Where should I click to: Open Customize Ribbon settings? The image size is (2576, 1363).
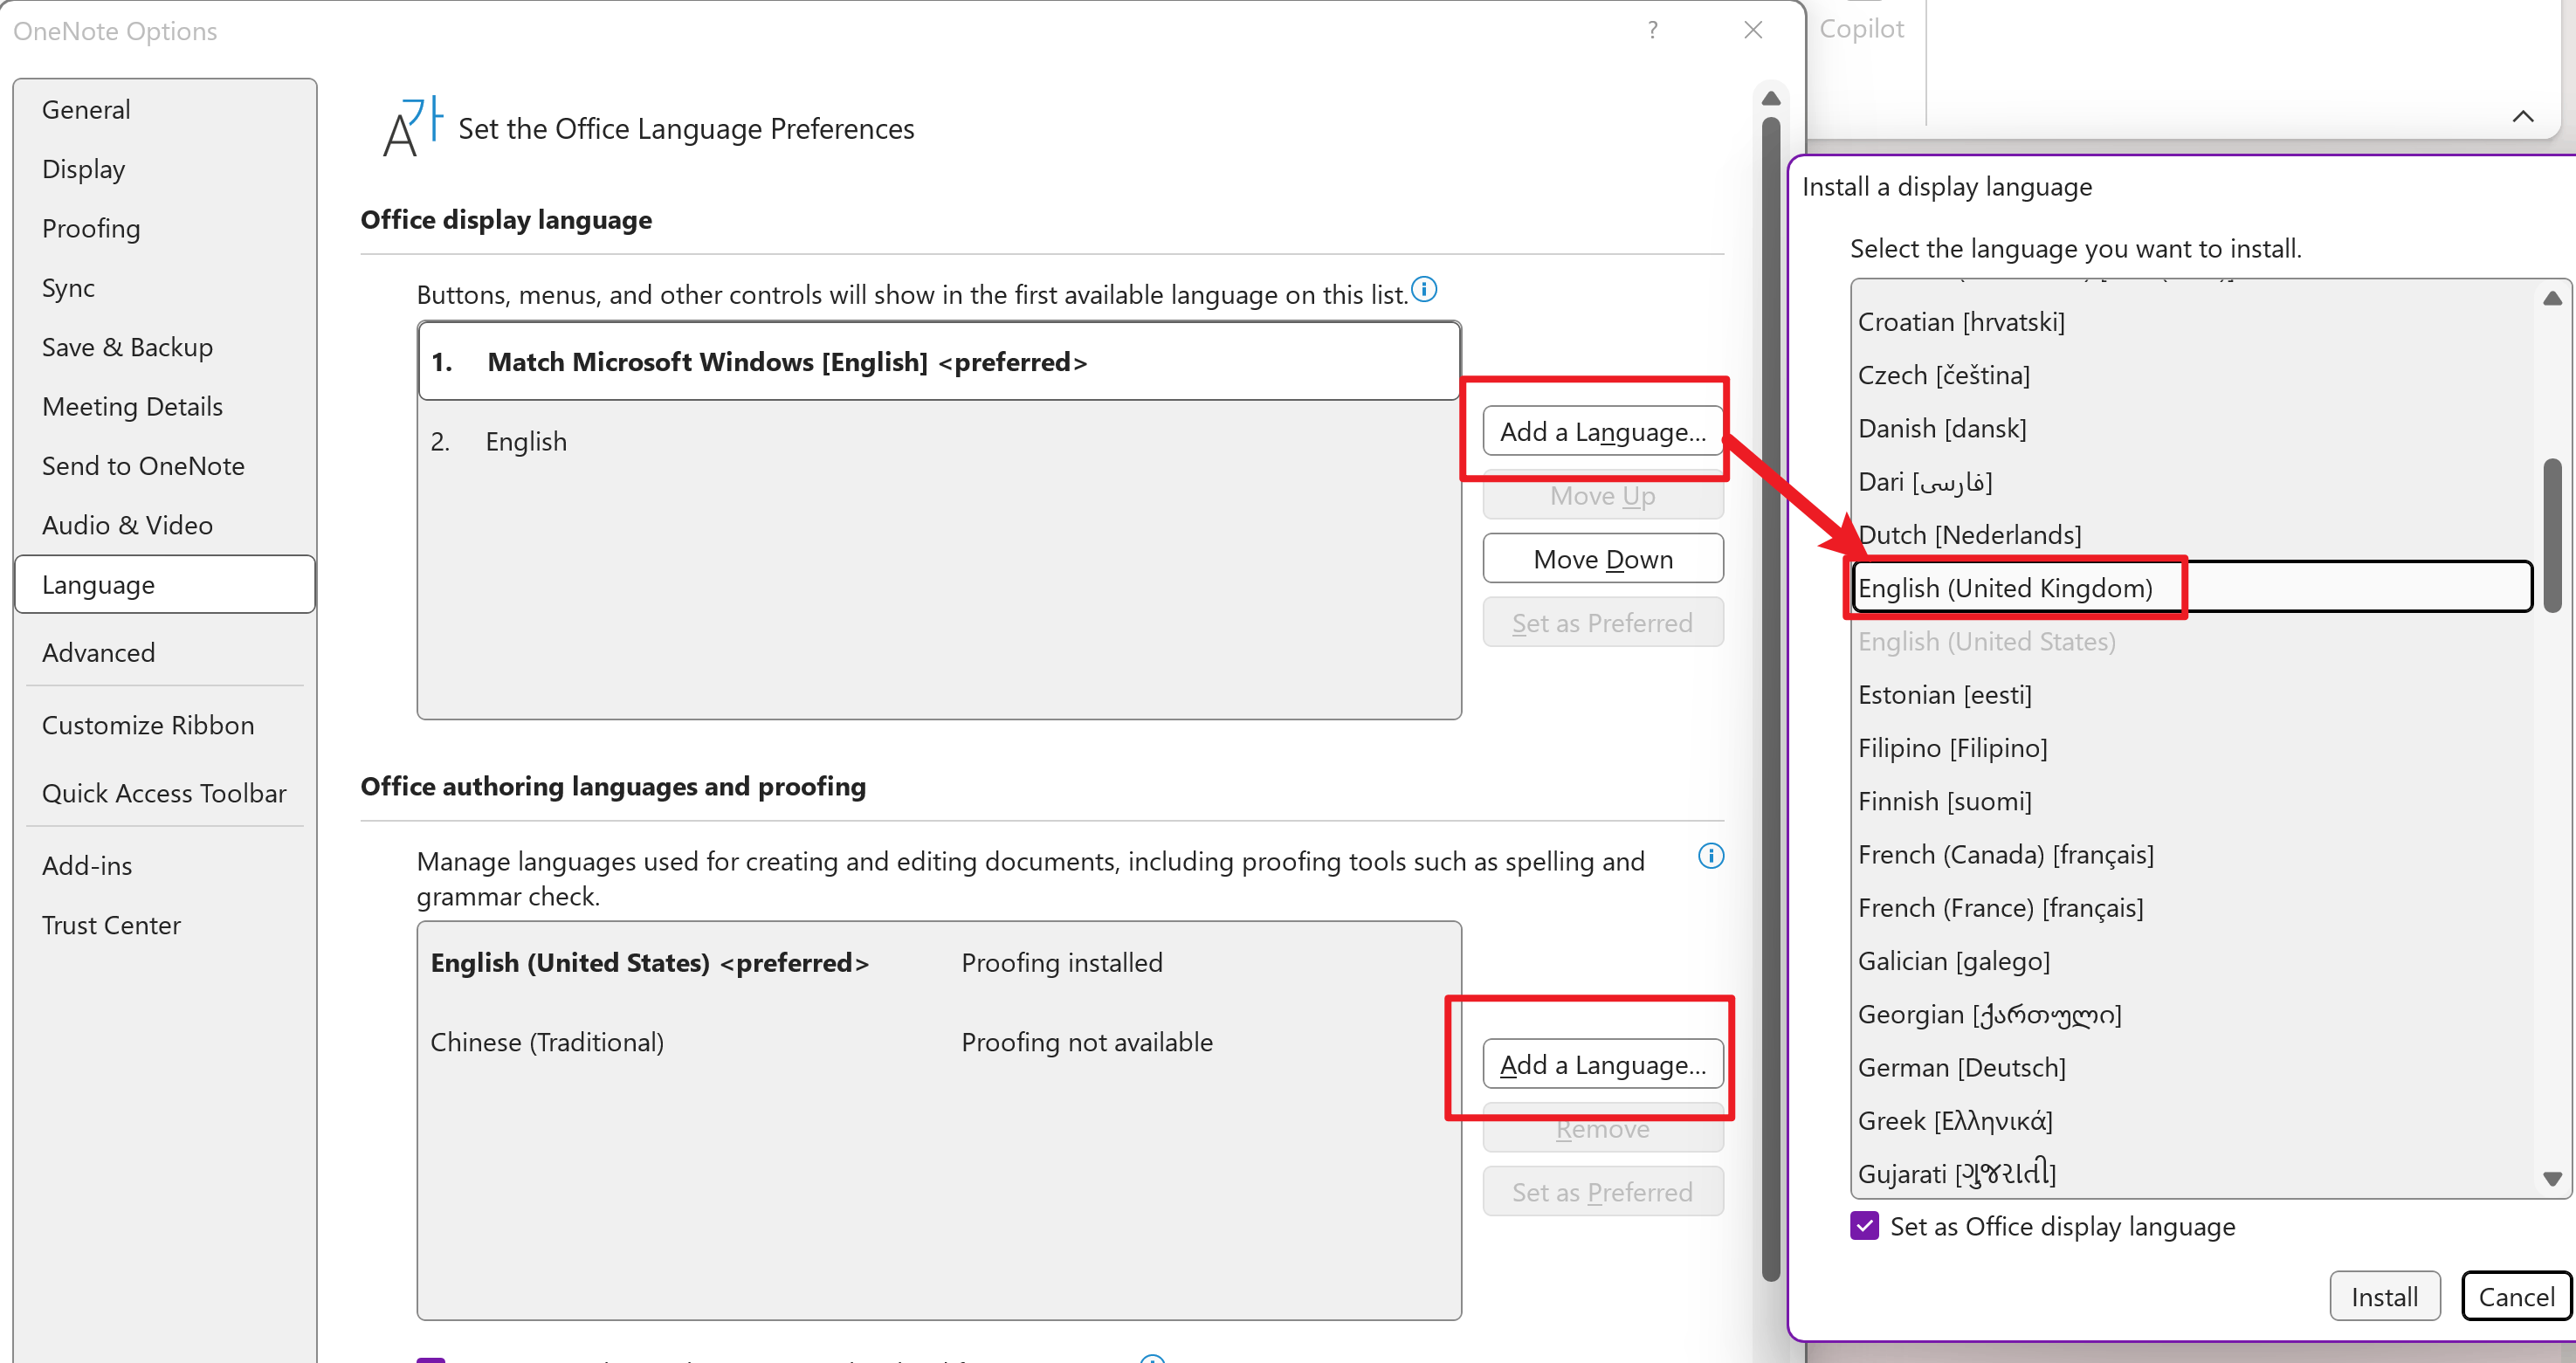[x=166, y=725]
